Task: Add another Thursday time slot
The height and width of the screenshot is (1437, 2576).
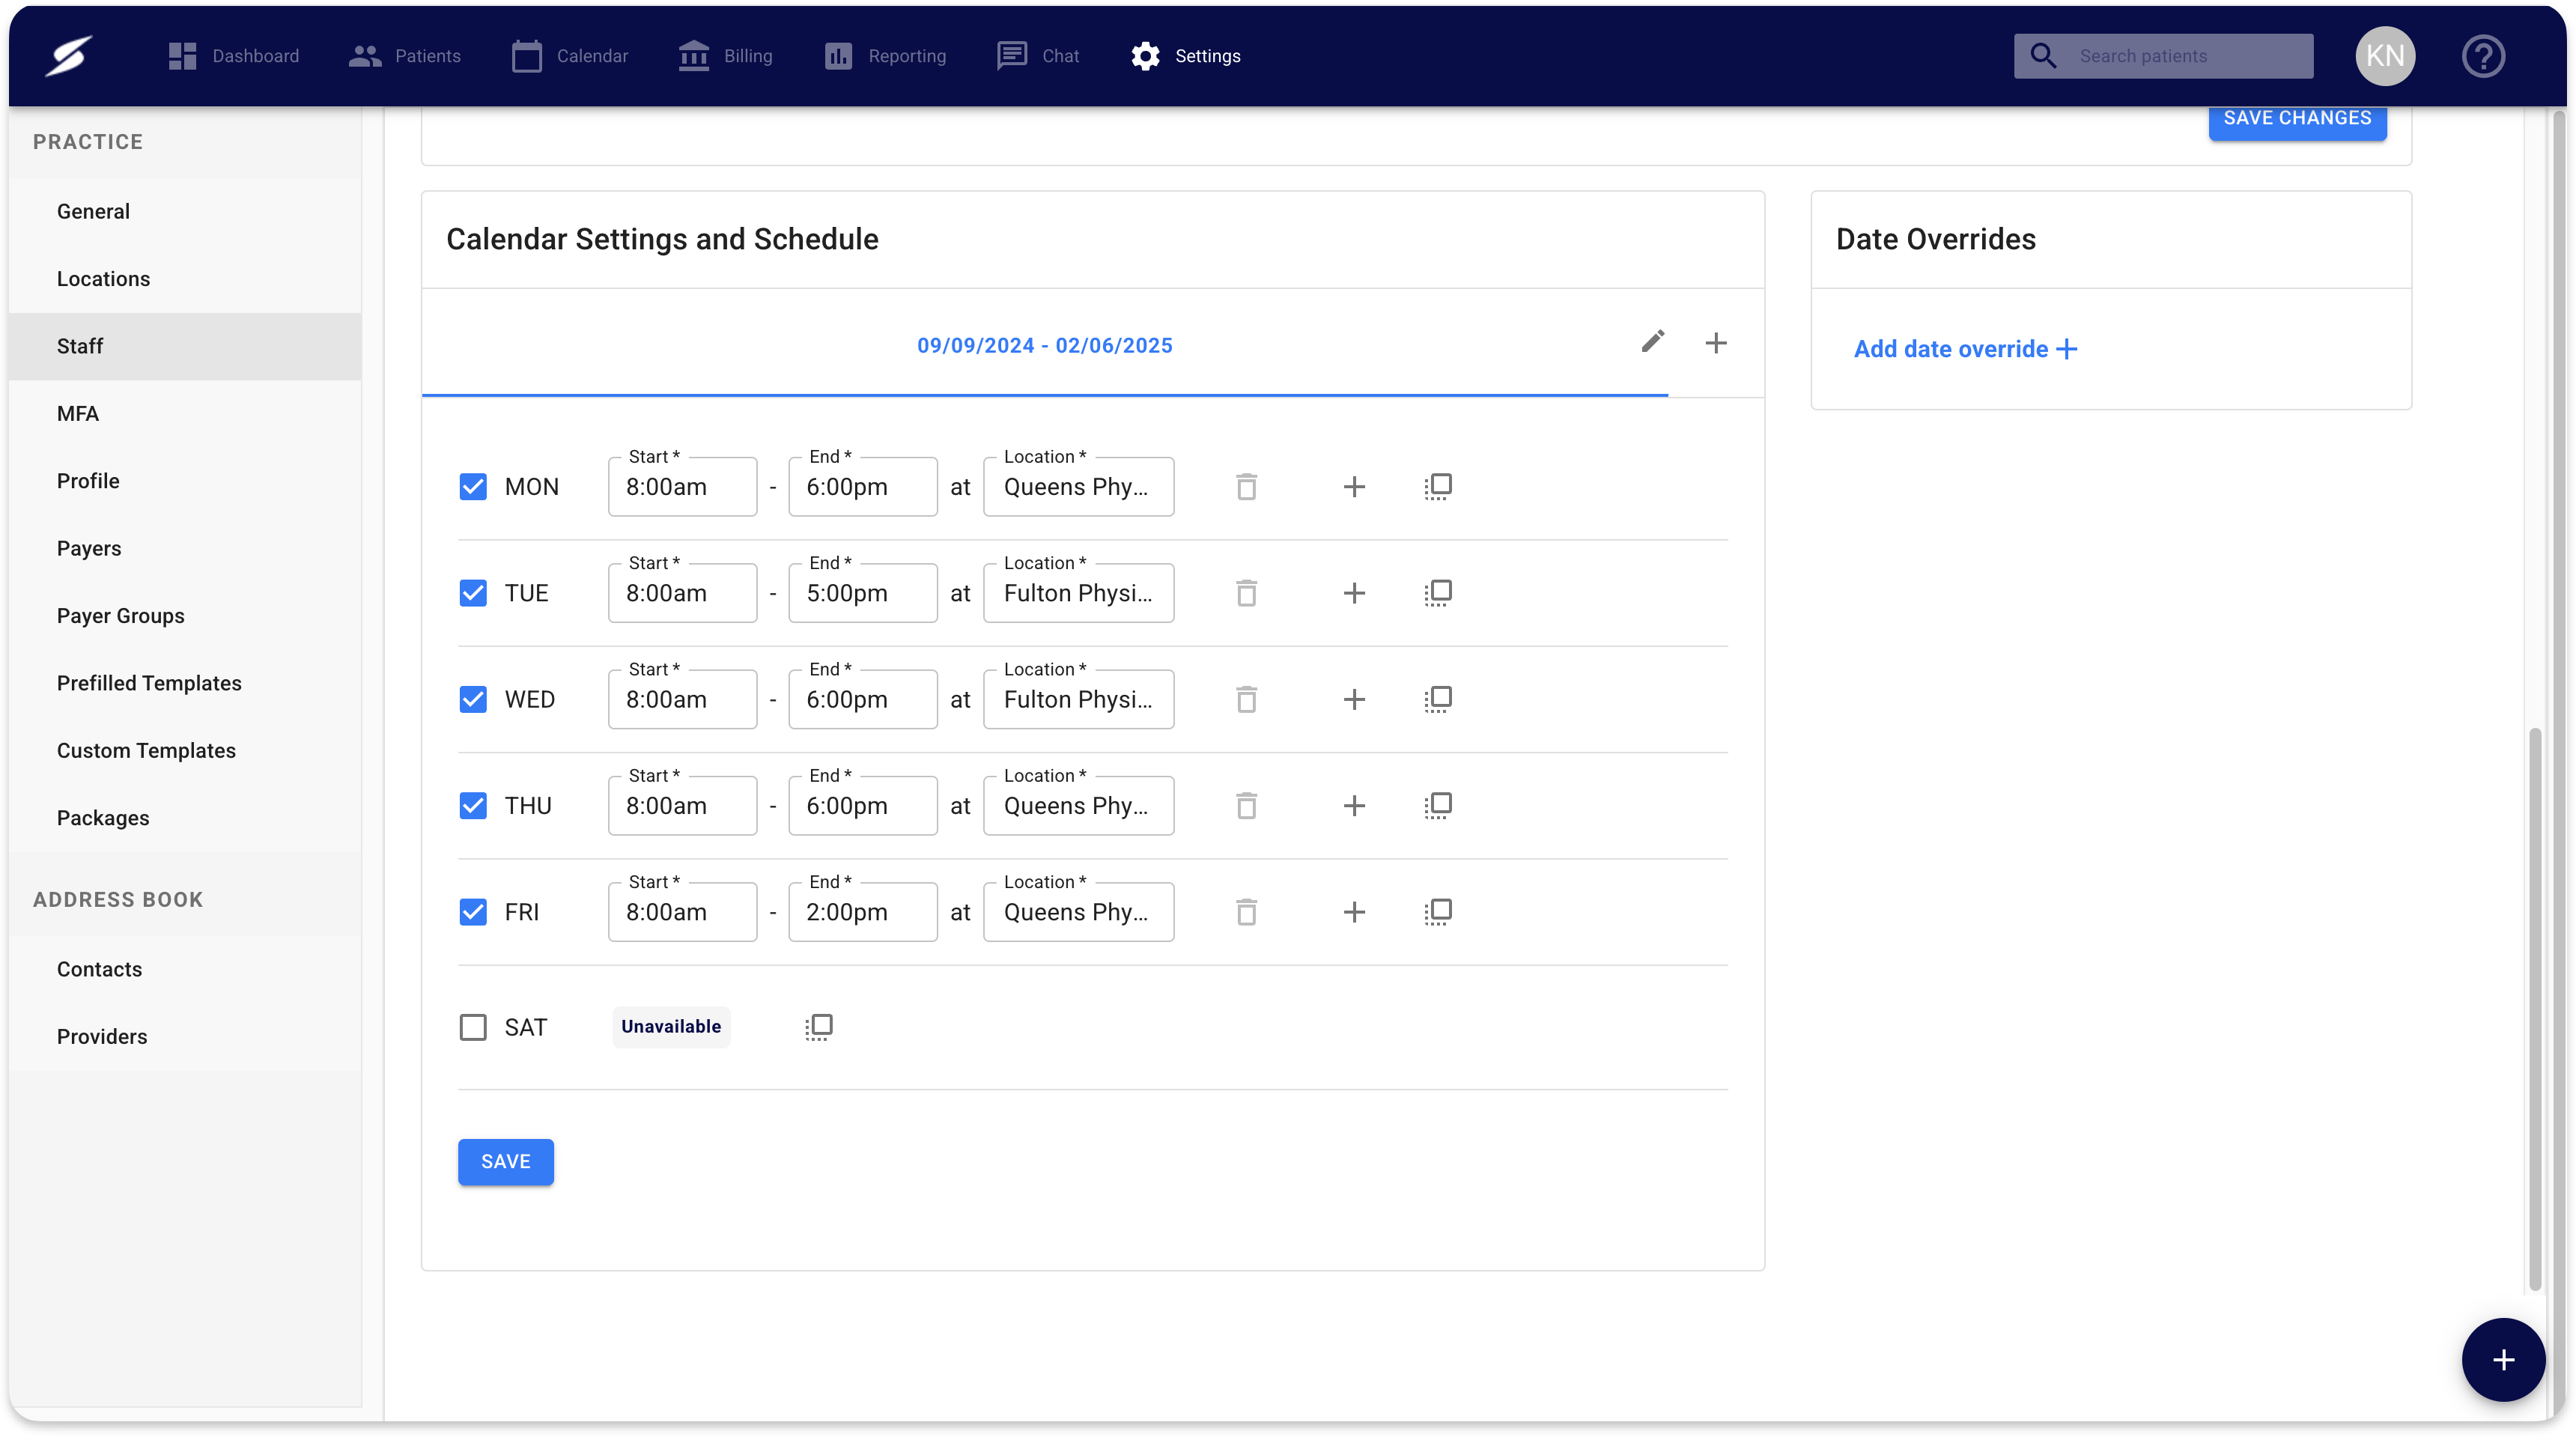Action: (x=1354, y=806)
